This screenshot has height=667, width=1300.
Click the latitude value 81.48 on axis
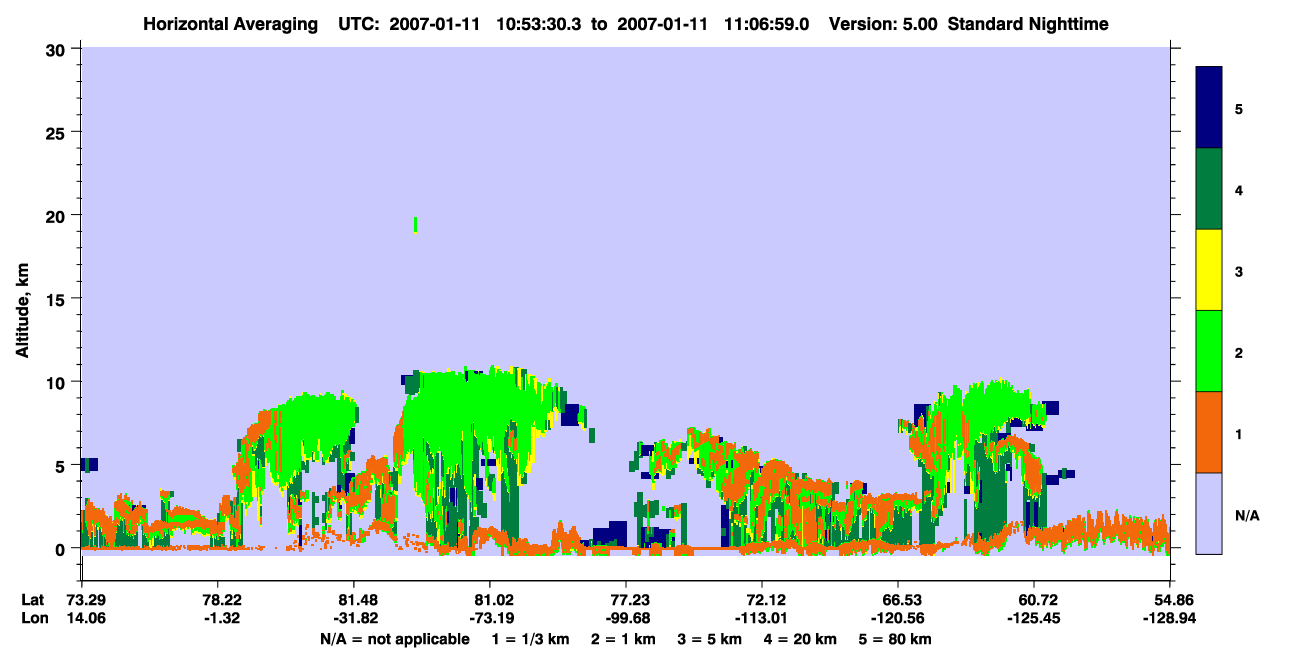pyautogui.click(x=354, y=600)
